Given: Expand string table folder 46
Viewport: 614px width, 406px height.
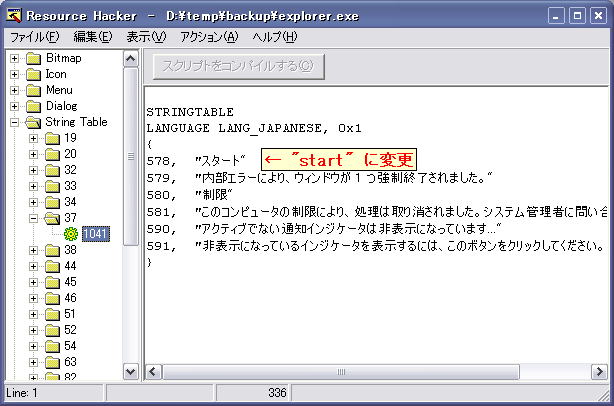Looking at the screenshot, I should [x=34, y=299].
